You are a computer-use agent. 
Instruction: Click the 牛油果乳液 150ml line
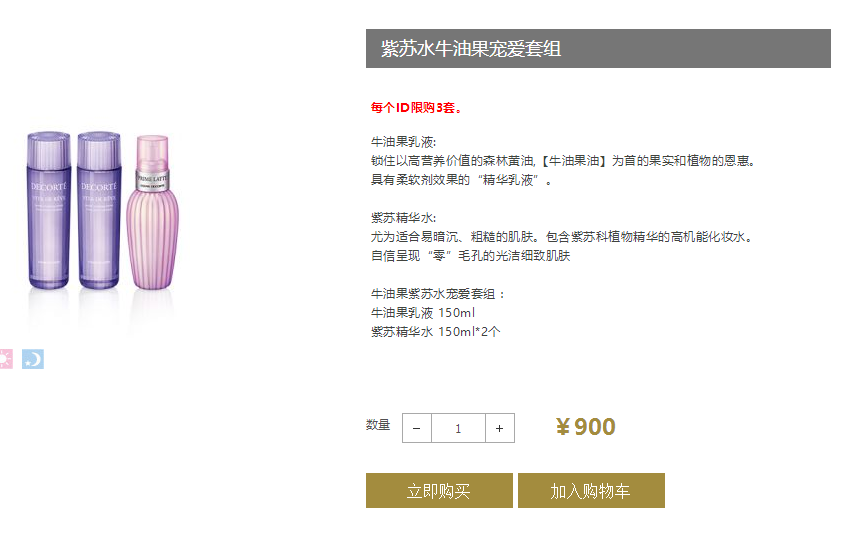click(423, 313)
